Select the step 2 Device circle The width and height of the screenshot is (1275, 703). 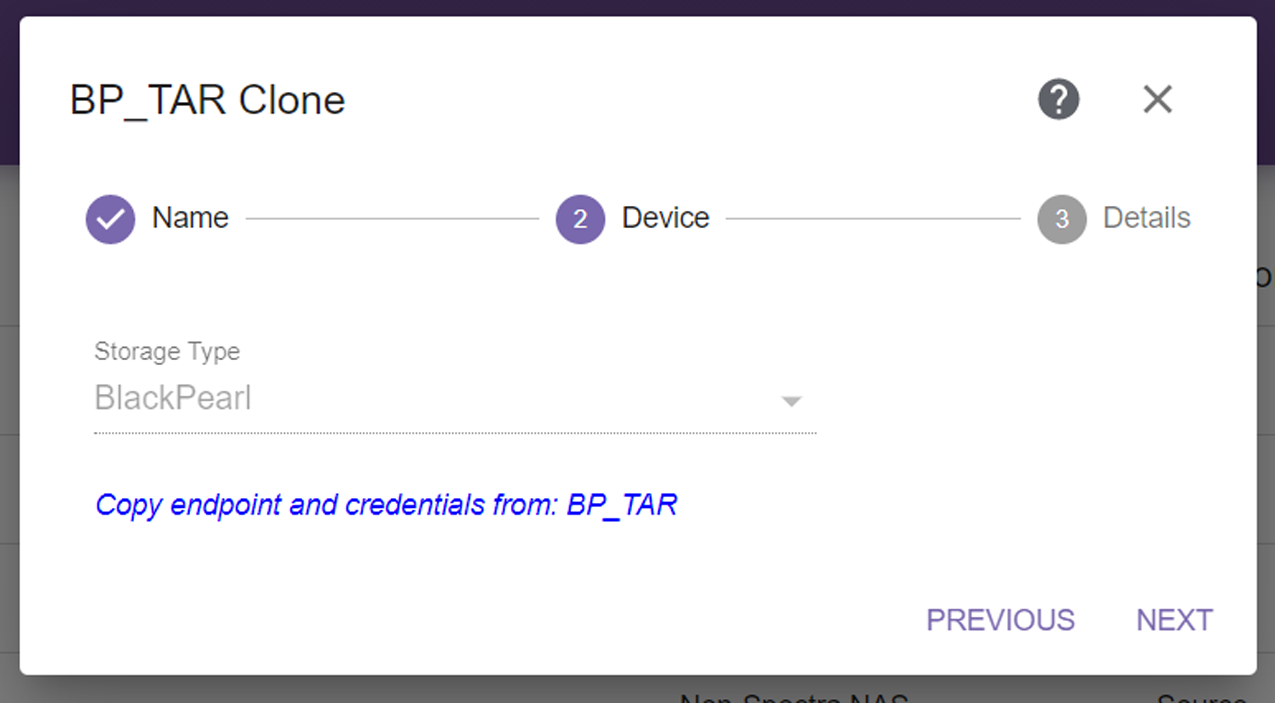580,219
